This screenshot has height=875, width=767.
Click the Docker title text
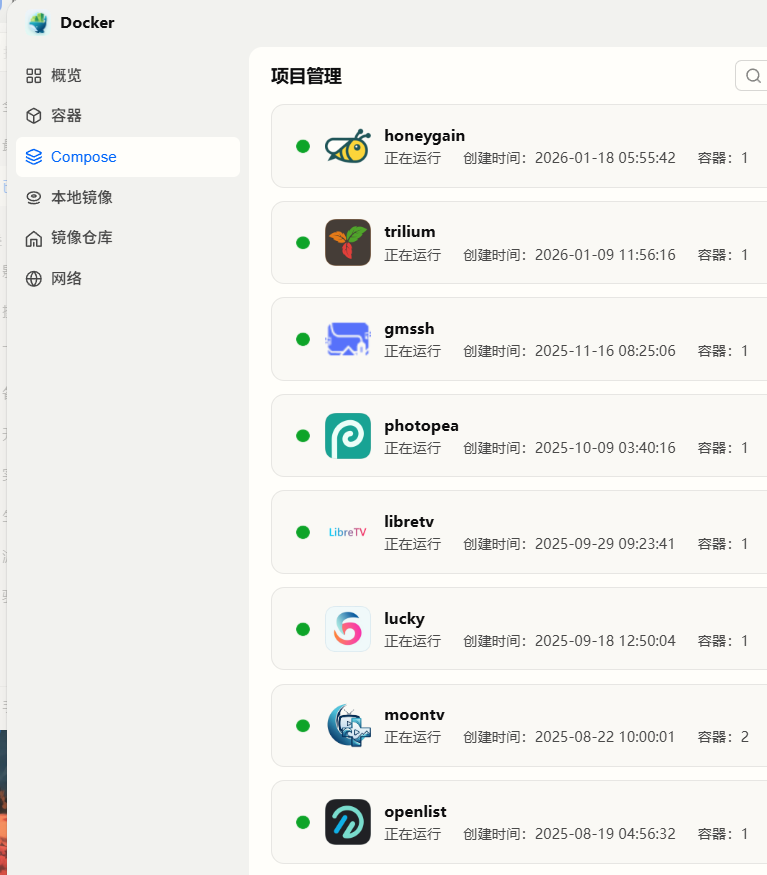[x=87, y=23]
